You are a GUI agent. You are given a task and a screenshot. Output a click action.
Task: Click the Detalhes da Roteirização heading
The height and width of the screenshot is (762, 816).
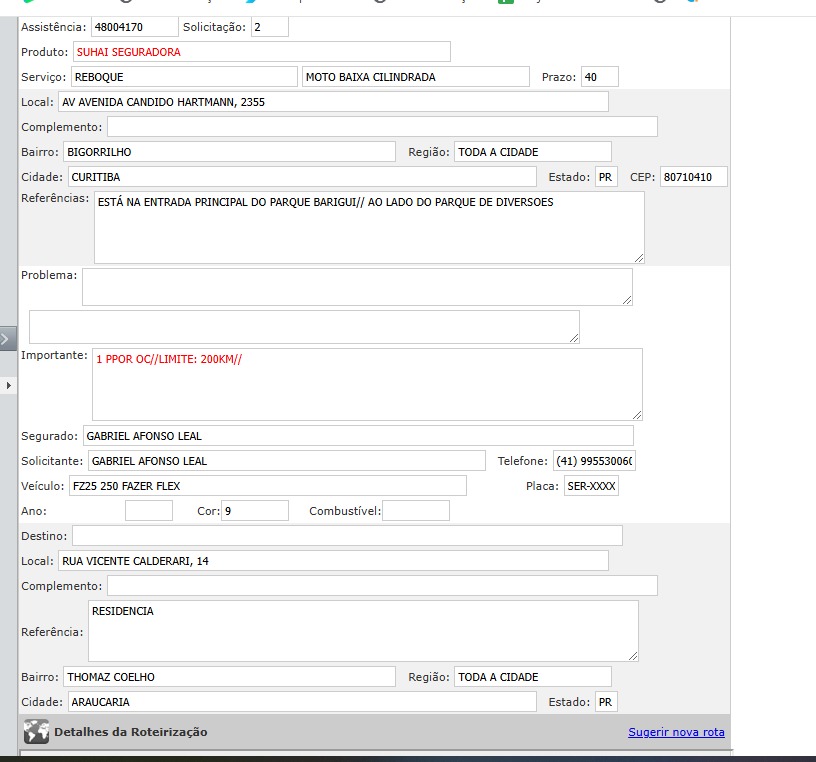[x=131, y=732]
